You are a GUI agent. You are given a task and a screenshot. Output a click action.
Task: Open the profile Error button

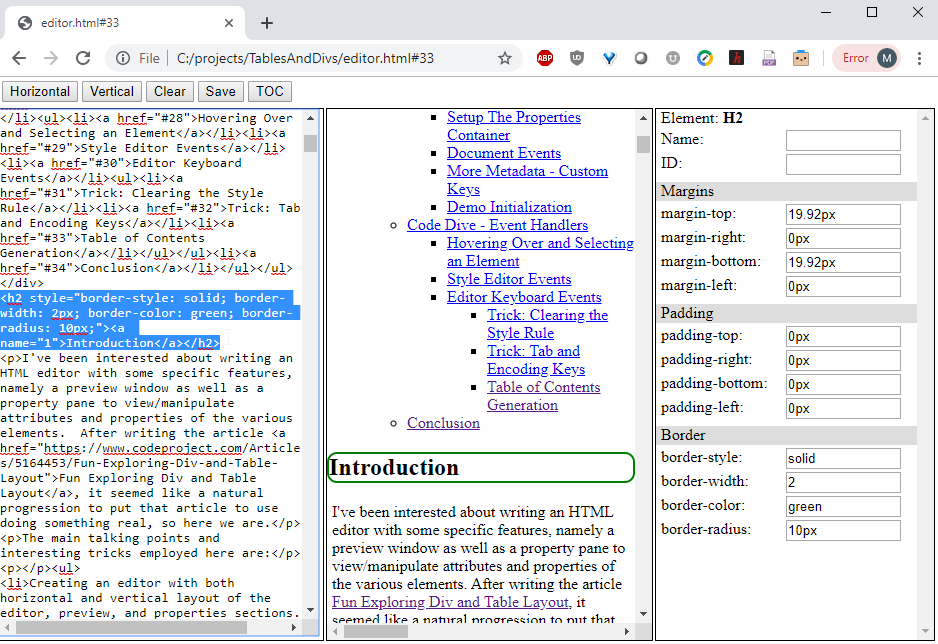tap(866, 58)
